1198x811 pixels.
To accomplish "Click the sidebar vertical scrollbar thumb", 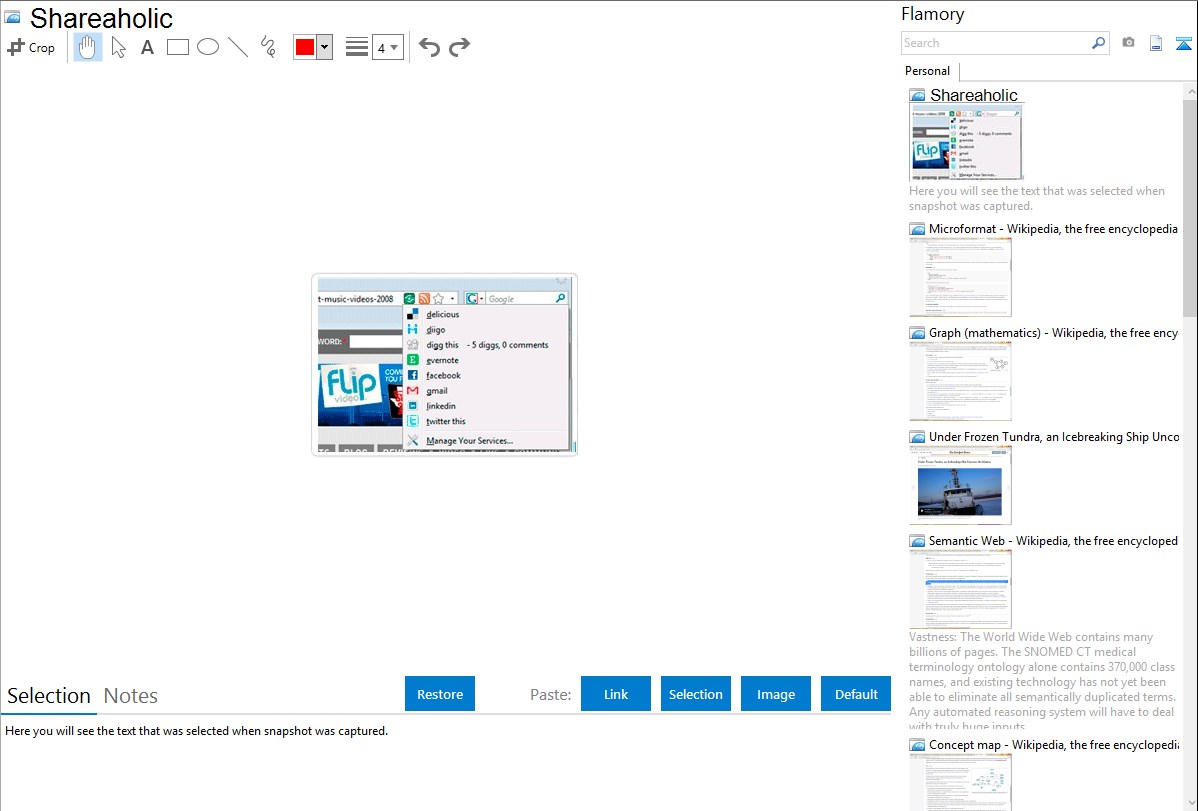I will [1190, 208].
